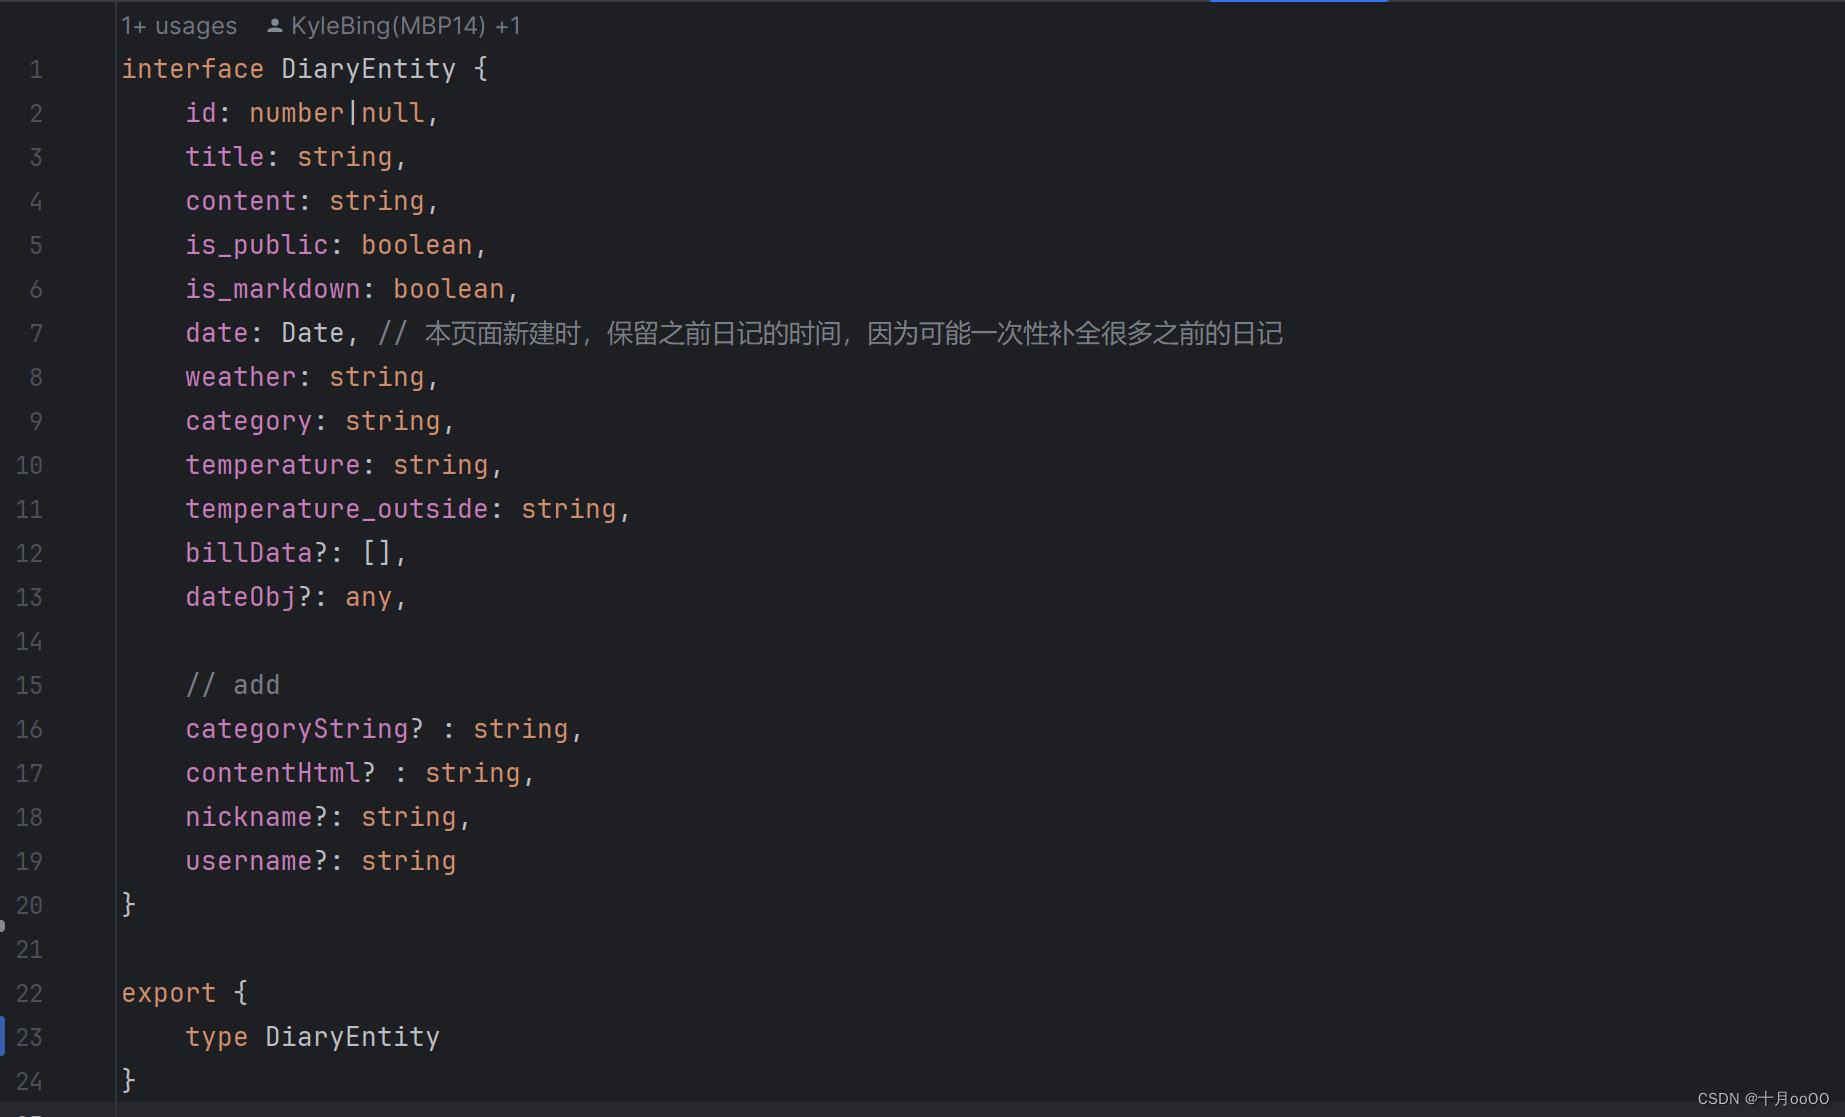Click the 'category' property name on line 9

(x=249, y=421)
